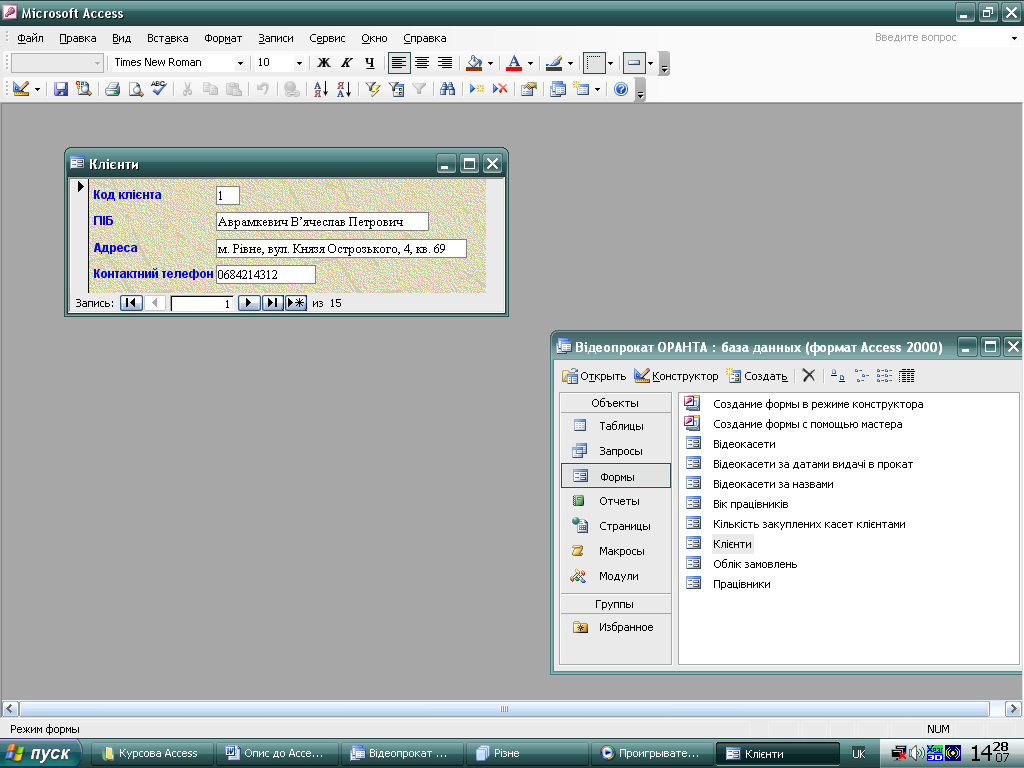This screenshot has width=1024, height=768.
Task: Open the Записи menu
Action: (x=276, y=38)
